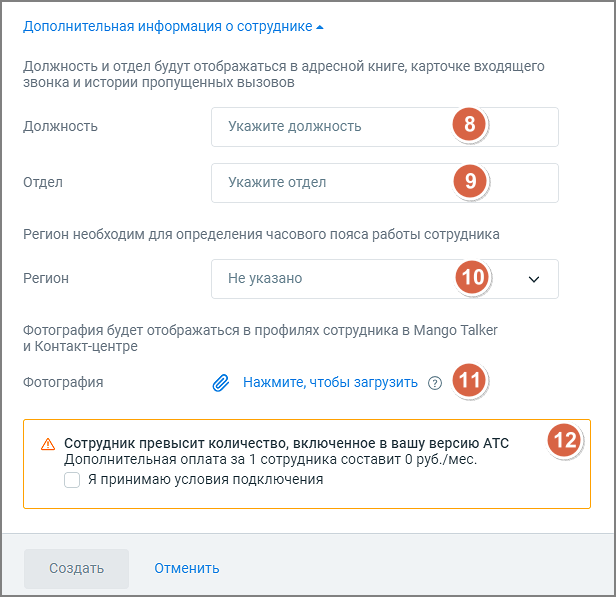The width and height of the screenshot is (616, 597).
Task: Click 'Нажмите, чтобы загрузить' link
Action: tap(330, 382)
